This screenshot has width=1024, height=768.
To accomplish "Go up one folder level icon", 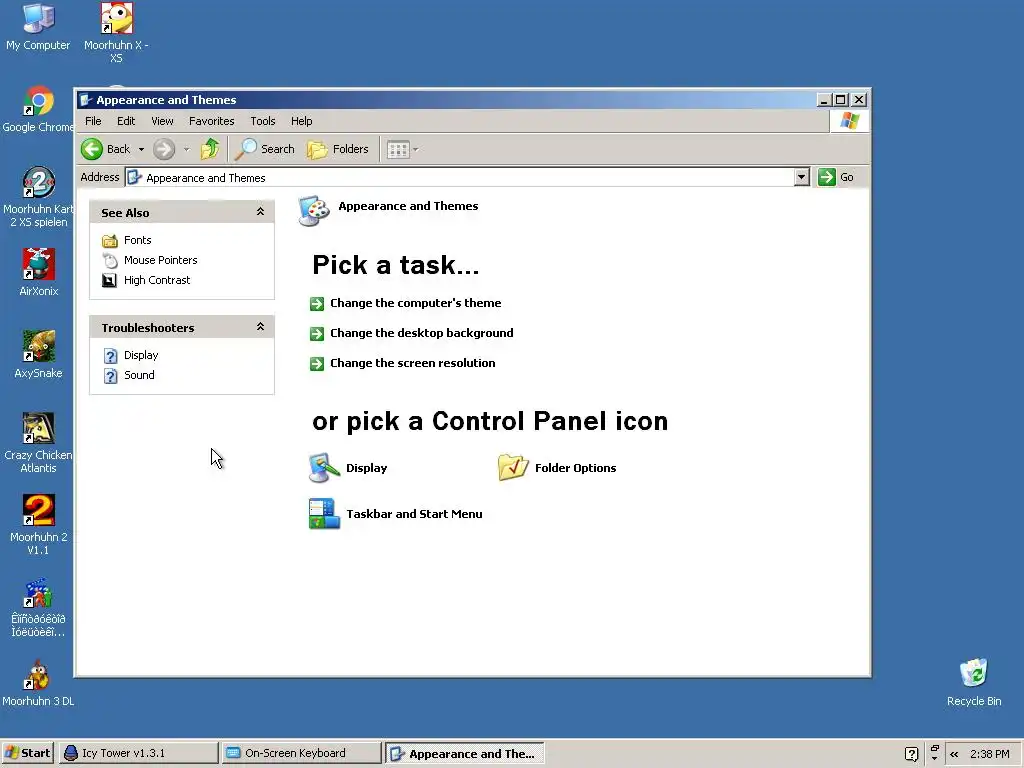I will (x=210, y=149).
